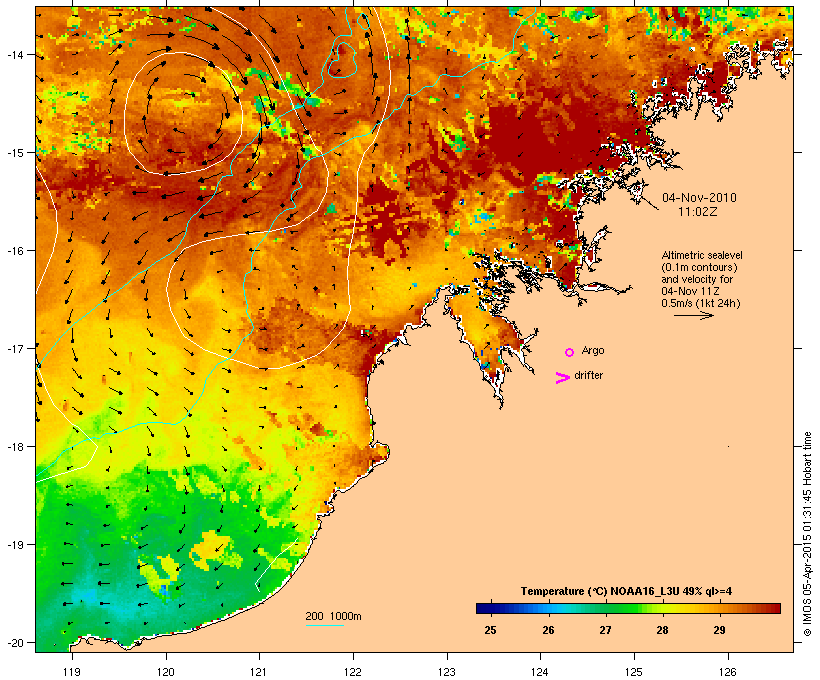Click the longitude axis label 125
This screenshot has width=820, height=680.
[x=634, y=672]
